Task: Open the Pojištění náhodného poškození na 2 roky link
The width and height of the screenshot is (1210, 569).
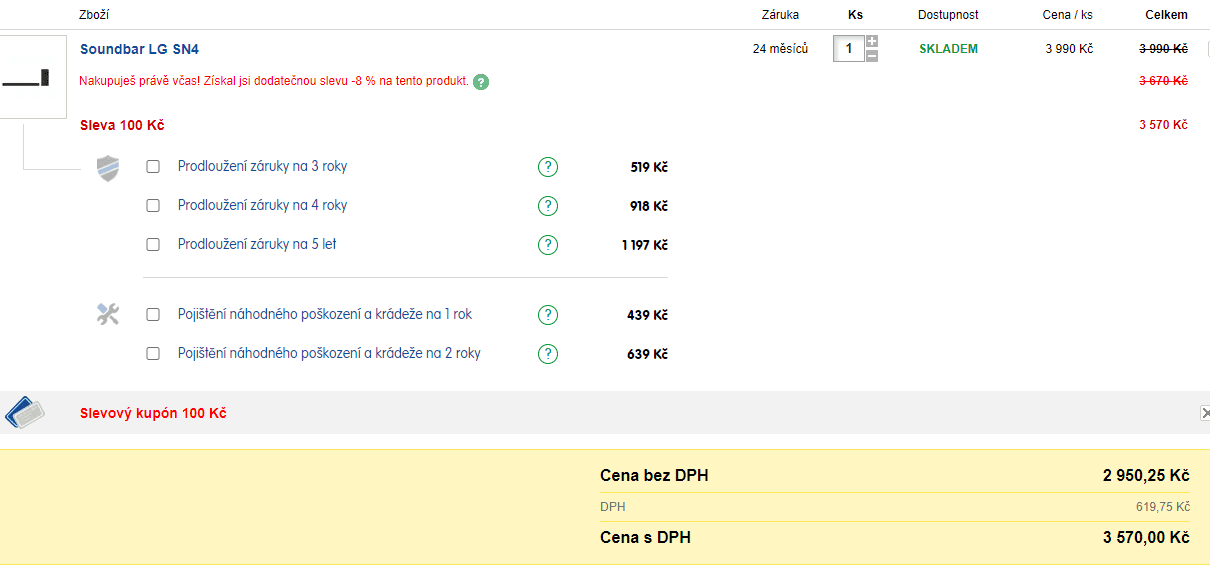Action: tap(329, 354)
